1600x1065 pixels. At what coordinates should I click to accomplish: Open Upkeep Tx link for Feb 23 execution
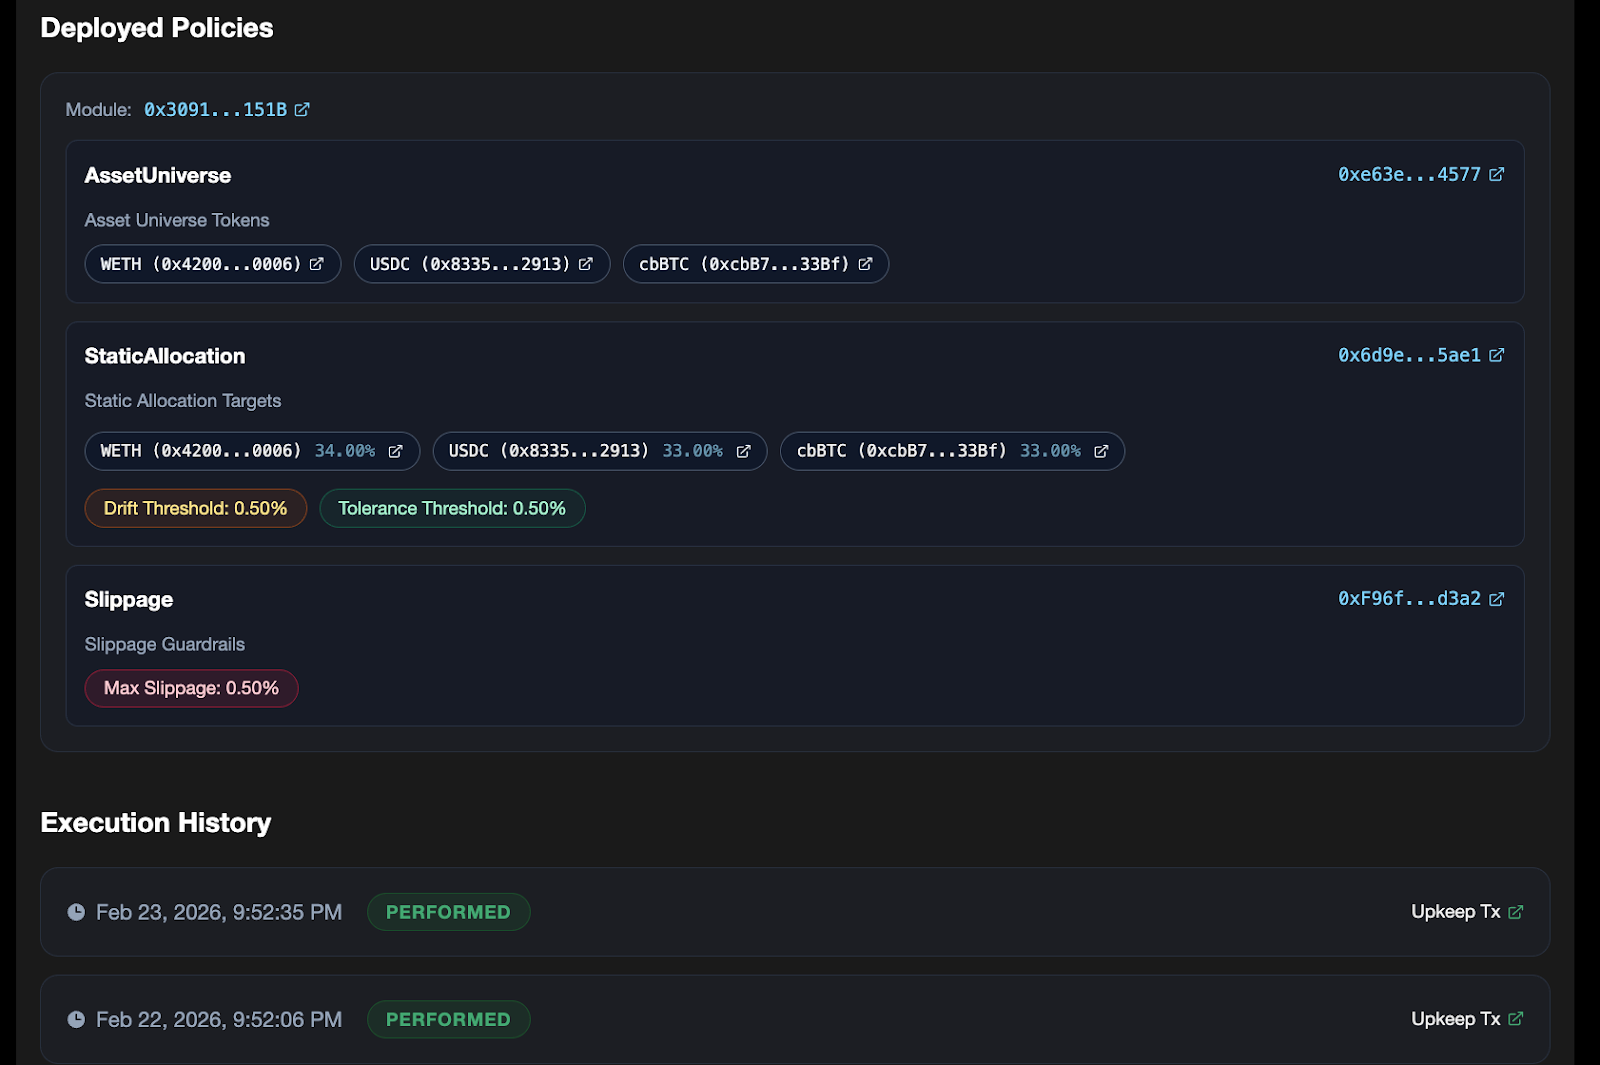pos(1466,912)
